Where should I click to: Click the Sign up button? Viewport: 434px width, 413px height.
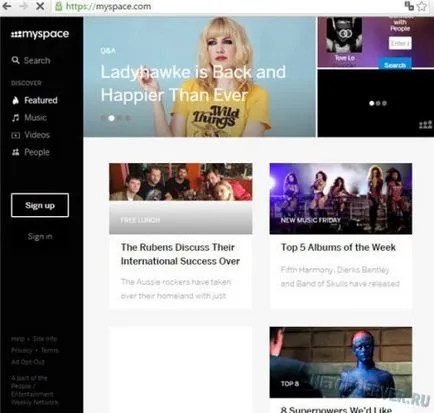pyautogui.click(x=40, y=205)
